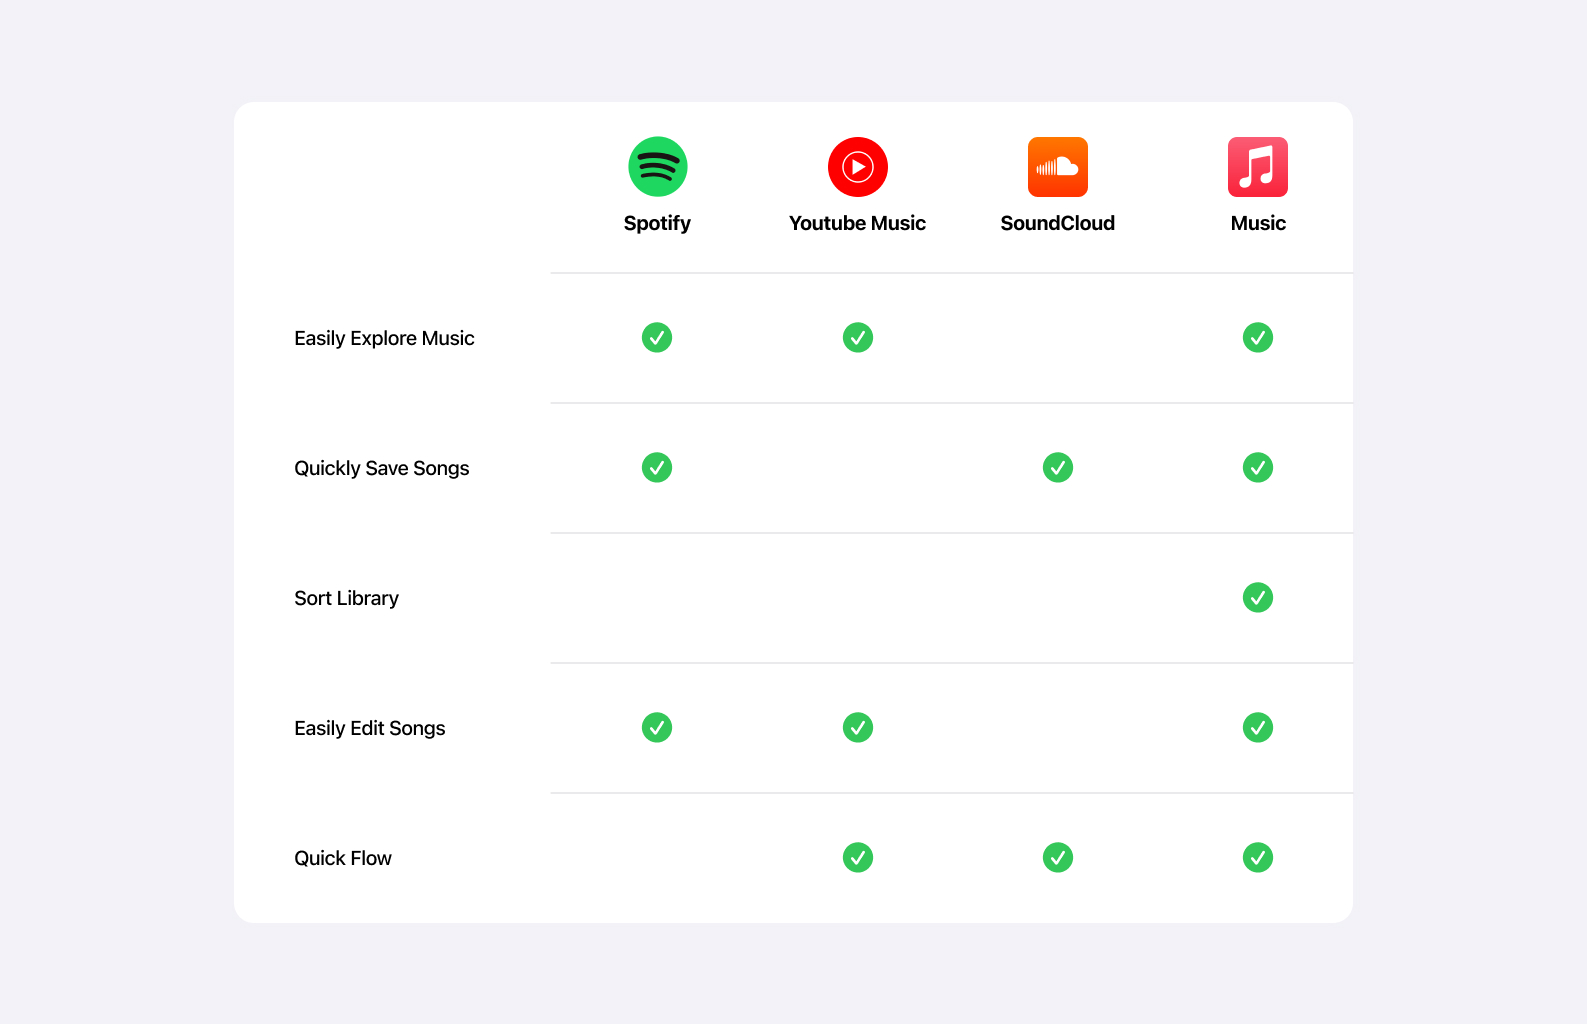Click the SoundCloud column label text

coord(1057,223)
